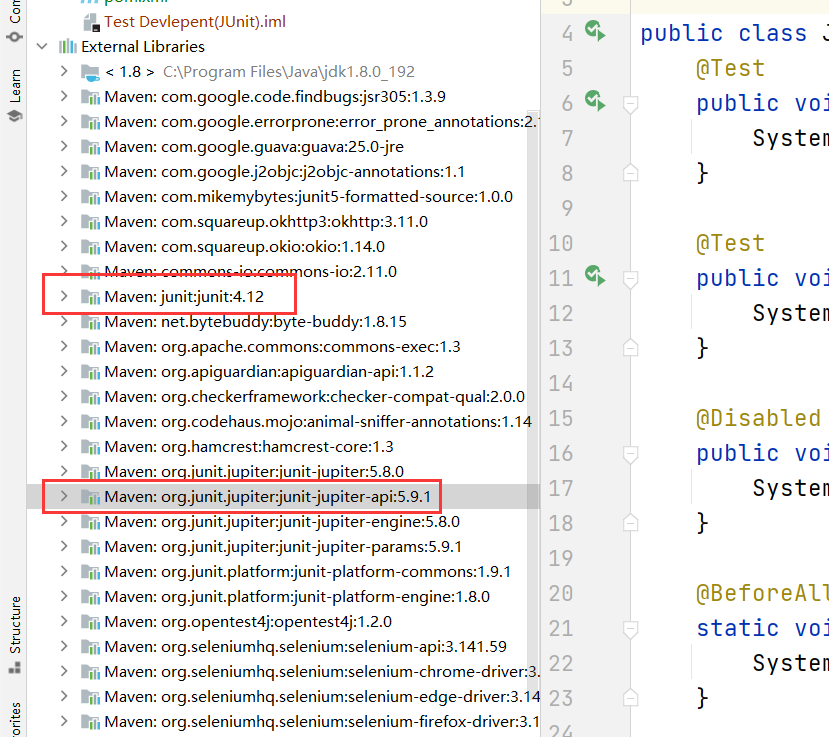Click the fold end marker on line 8
Viewport: 829px width, 737px height.
(630, 173)
